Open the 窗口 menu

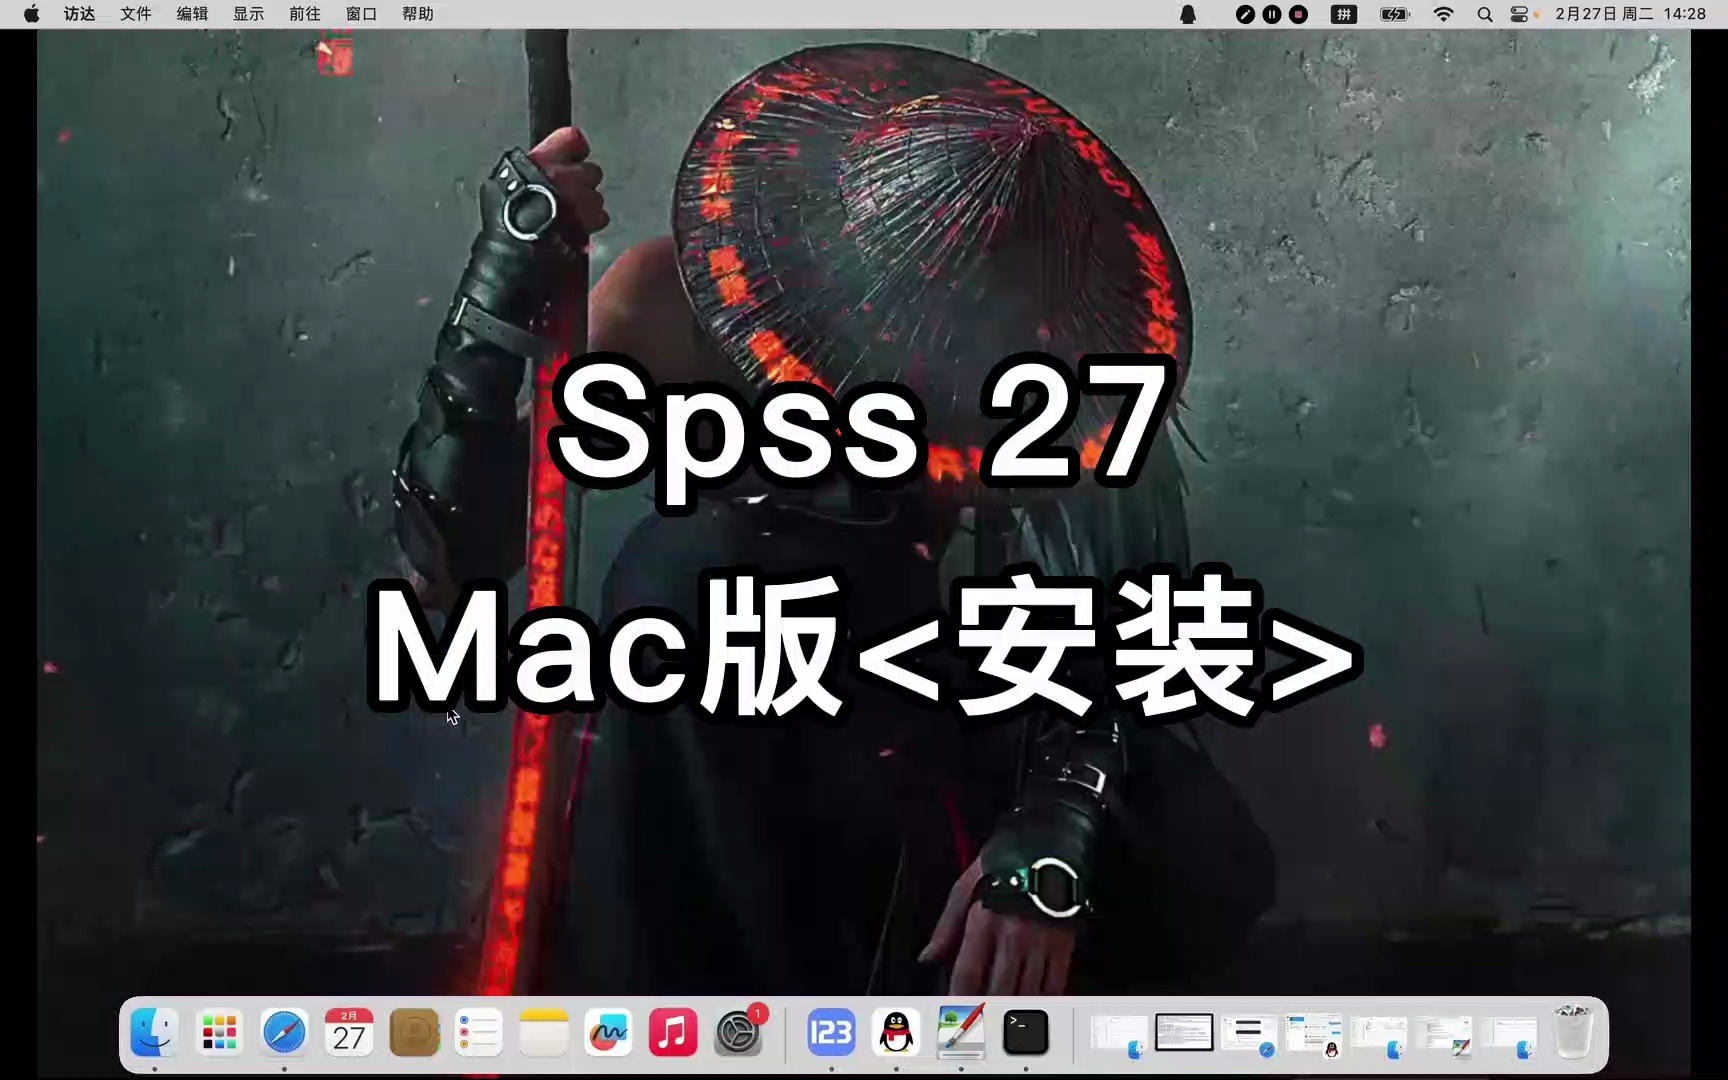pos(361,14)
